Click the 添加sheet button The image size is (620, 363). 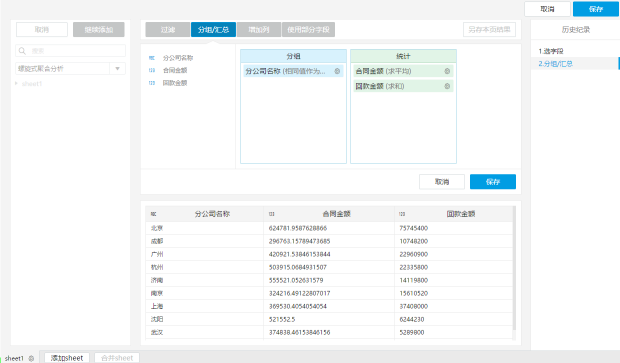(67, 358)
